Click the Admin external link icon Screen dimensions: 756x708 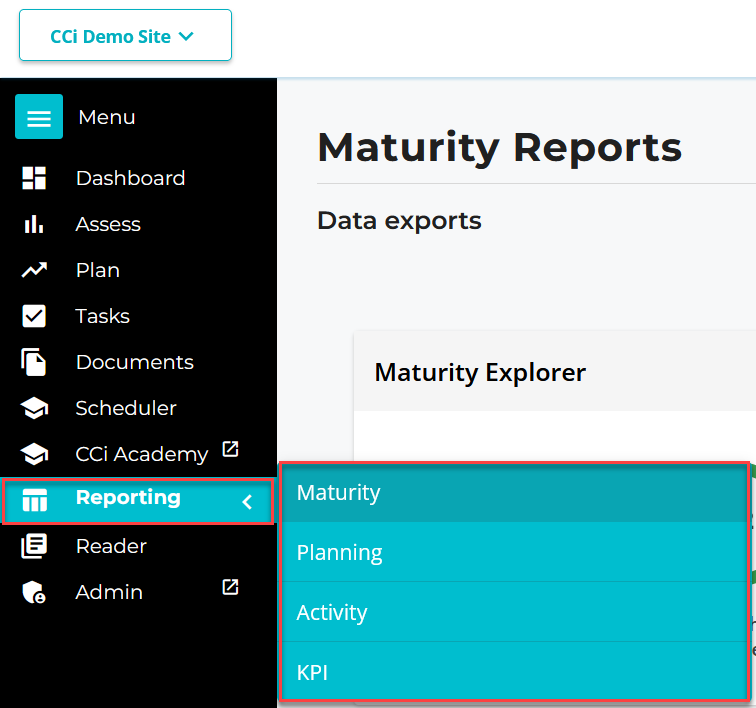pos(230,587)
